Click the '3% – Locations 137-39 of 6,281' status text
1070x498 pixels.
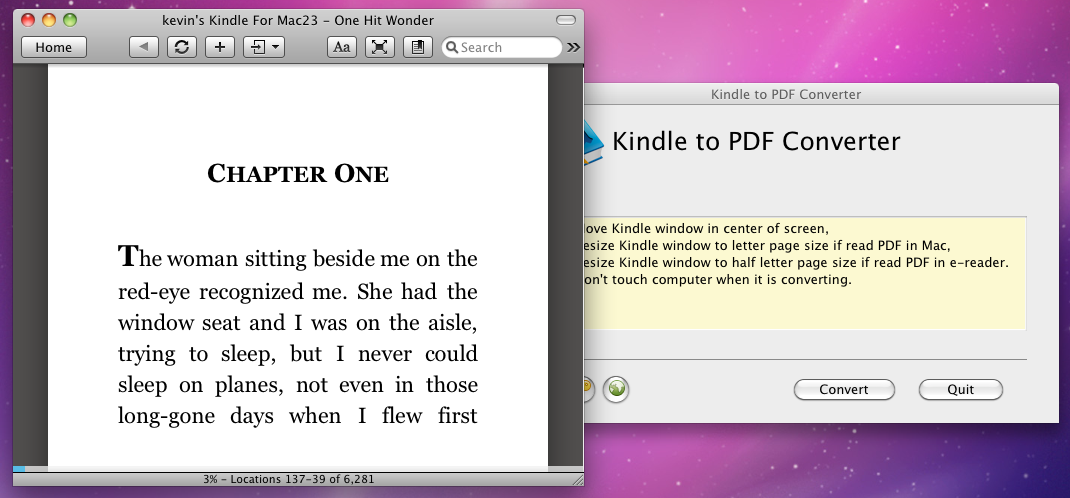coord(289,480)
